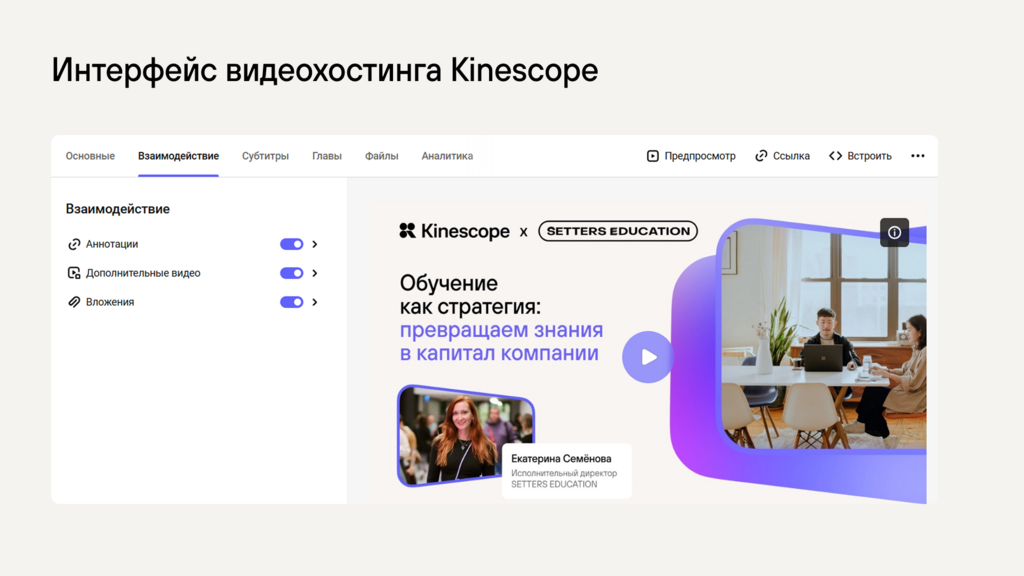Select the Главы tab
Screen dimensions: 1024x576
pos(326,156)
